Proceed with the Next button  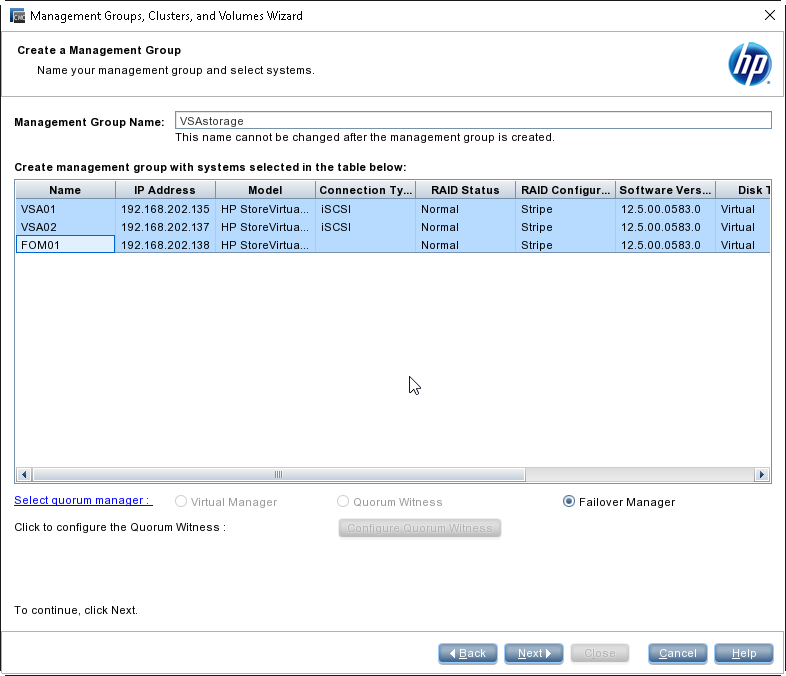click(534, 653)
